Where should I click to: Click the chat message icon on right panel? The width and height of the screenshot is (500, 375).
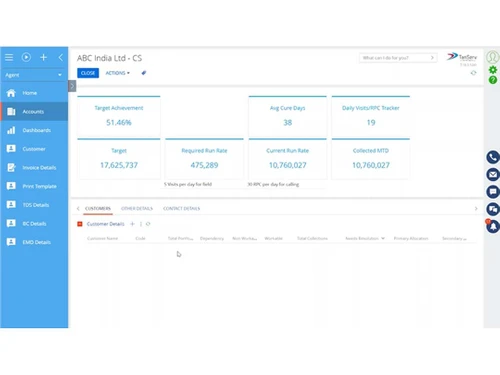tap(493, 192)
